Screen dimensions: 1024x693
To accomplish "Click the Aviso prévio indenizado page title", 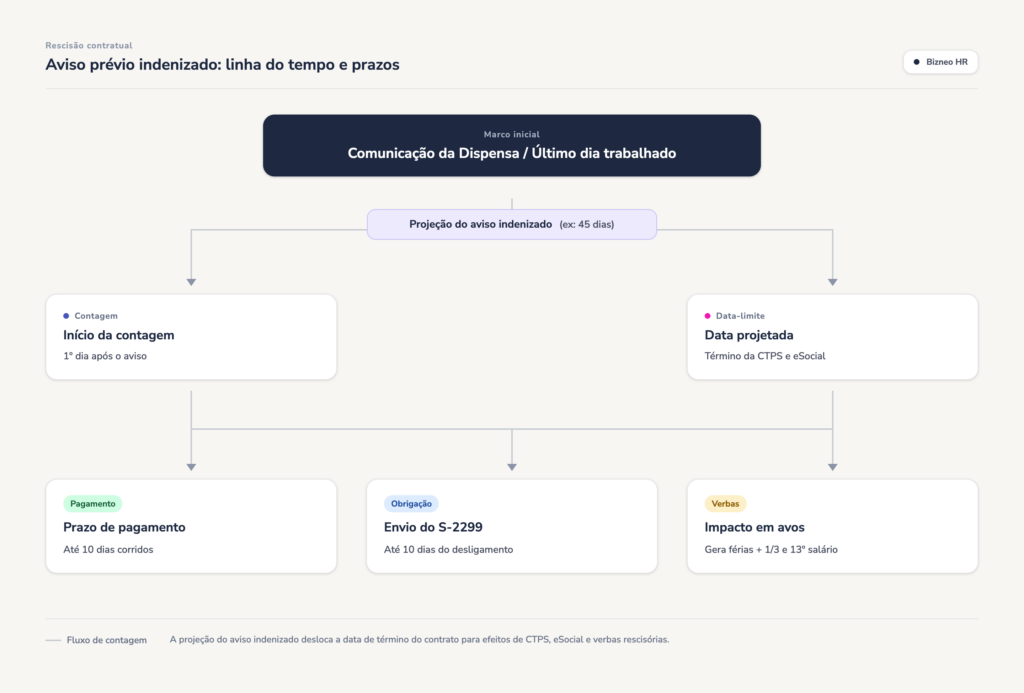I will [x=222, y=65].
